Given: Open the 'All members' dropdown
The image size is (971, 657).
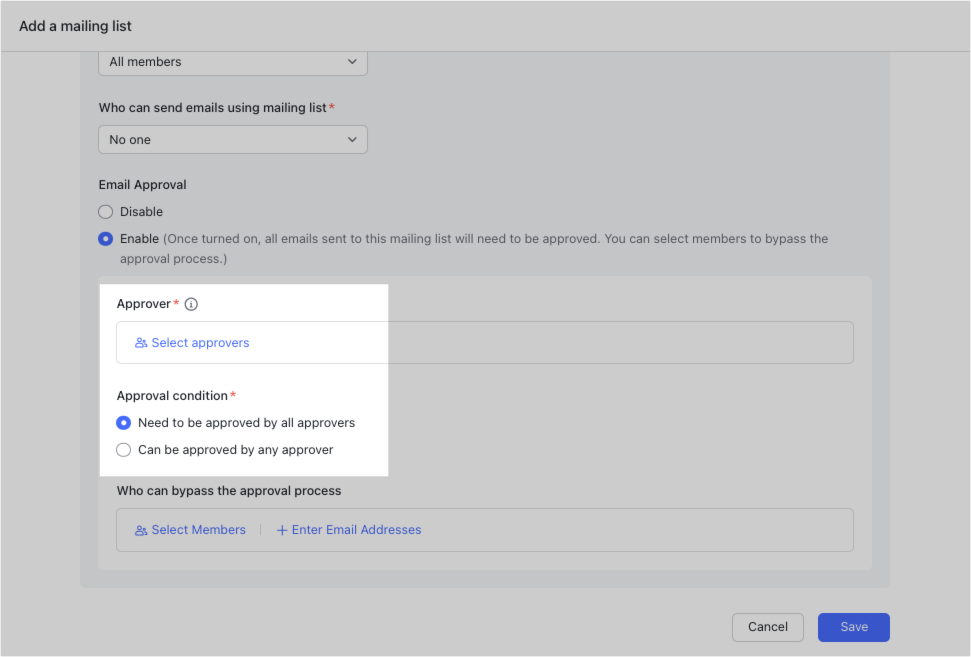Looking at the screenshot, I should [x=232, y=61].
